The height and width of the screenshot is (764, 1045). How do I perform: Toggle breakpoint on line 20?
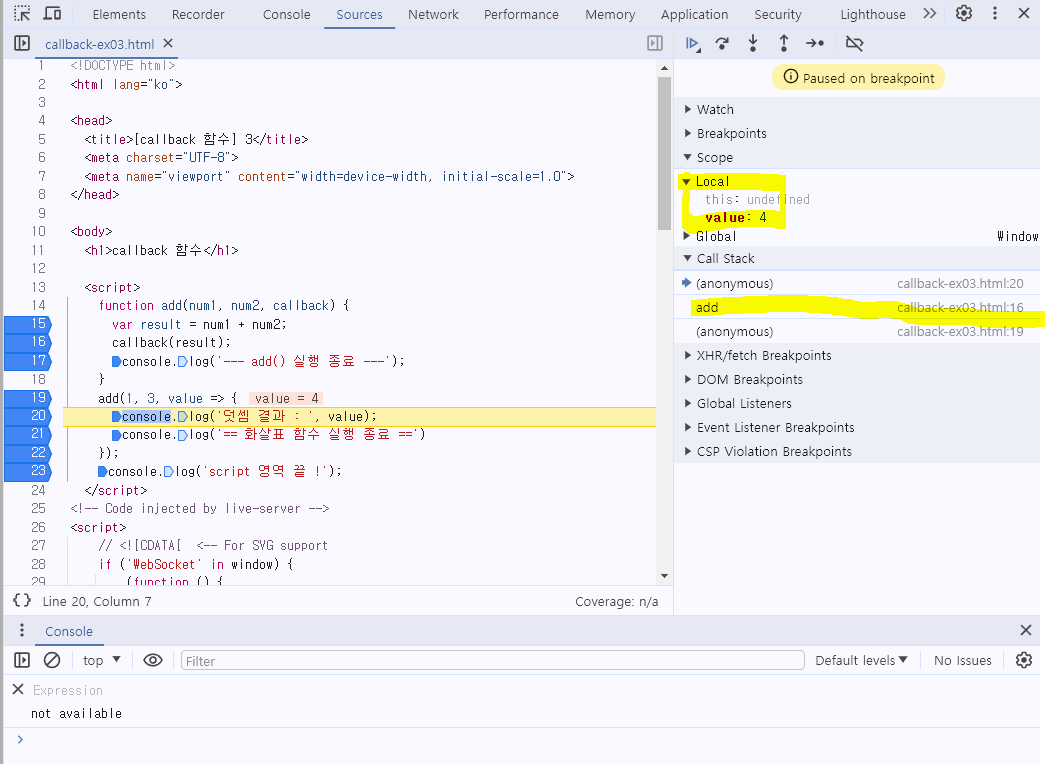(x=28, y=416)
